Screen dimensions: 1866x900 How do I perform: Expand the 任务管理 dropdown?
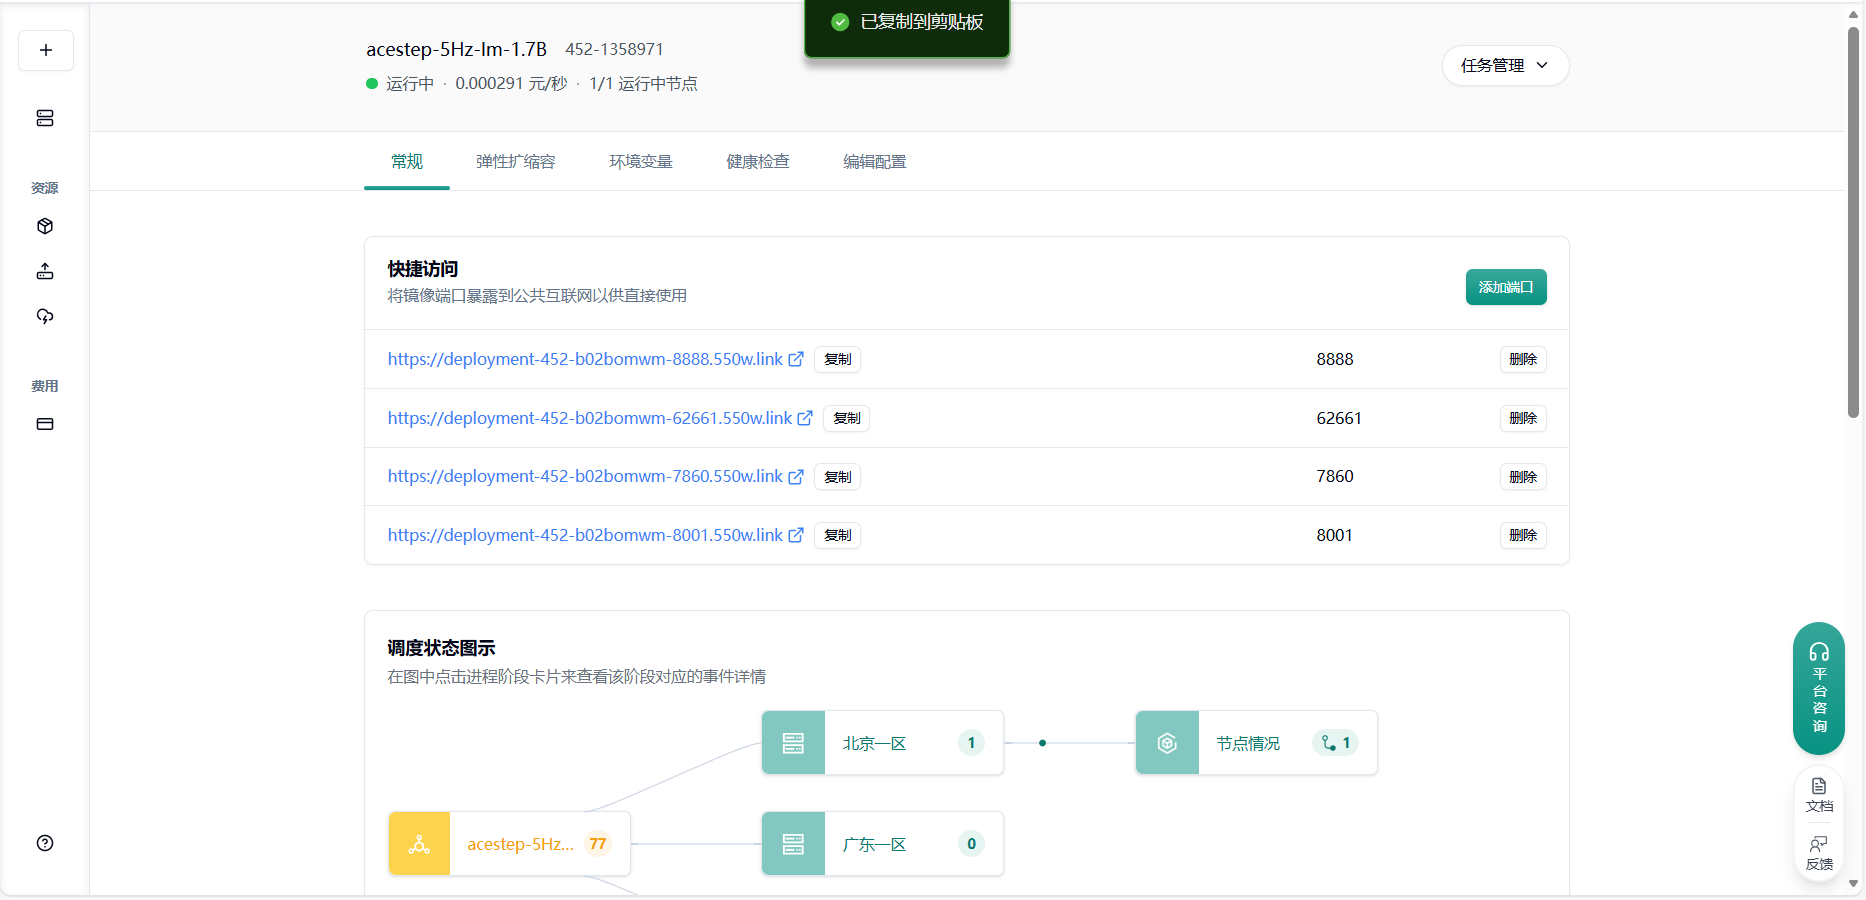1505,65
